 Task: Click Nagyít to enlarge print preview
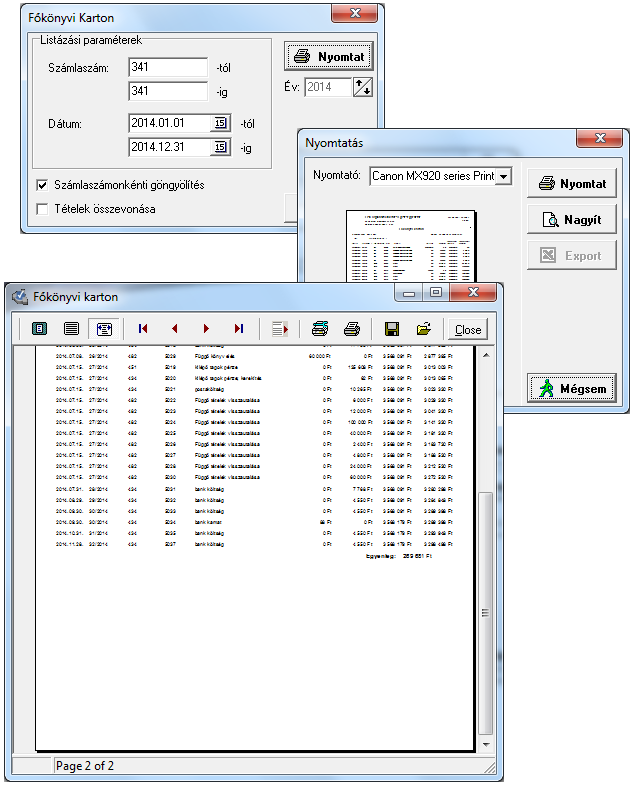(572, 219)
